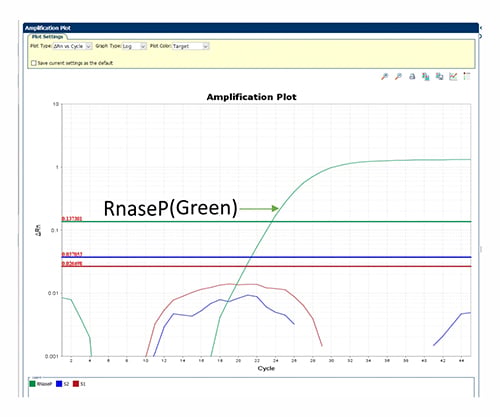Toggle the legend display icon
500x417 pixels.
point(467,76)
